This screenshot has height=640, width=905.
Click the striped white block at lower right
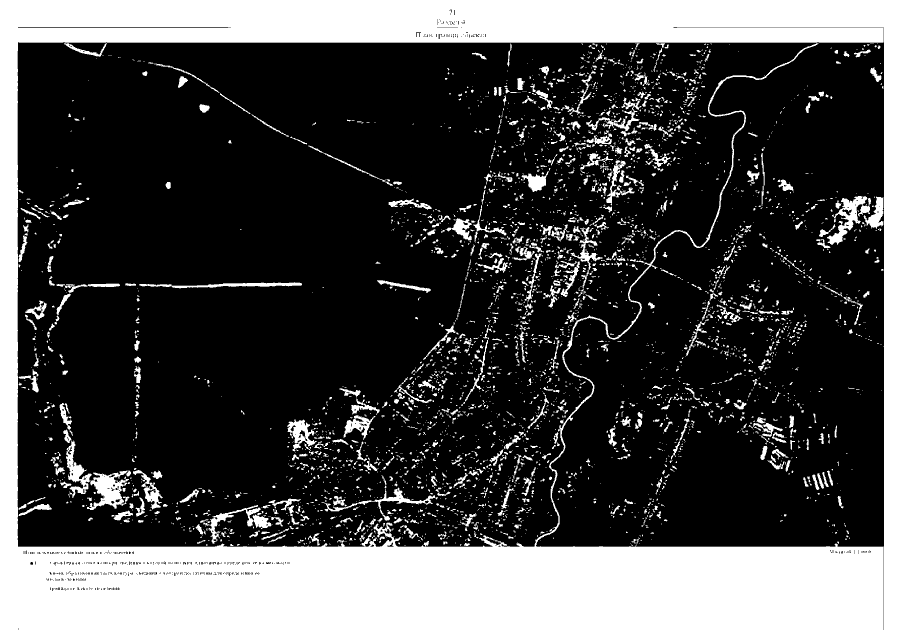point(820,481)
